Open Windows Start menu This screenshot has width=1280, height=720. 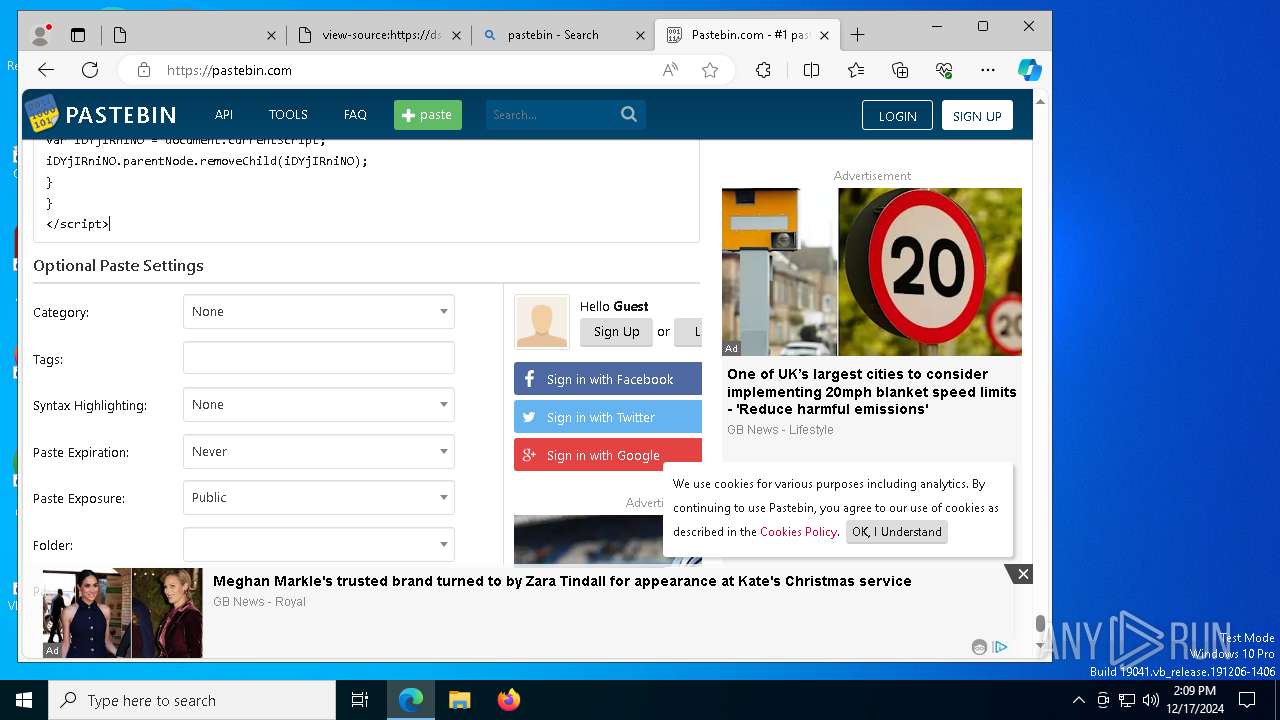[24, 700]
